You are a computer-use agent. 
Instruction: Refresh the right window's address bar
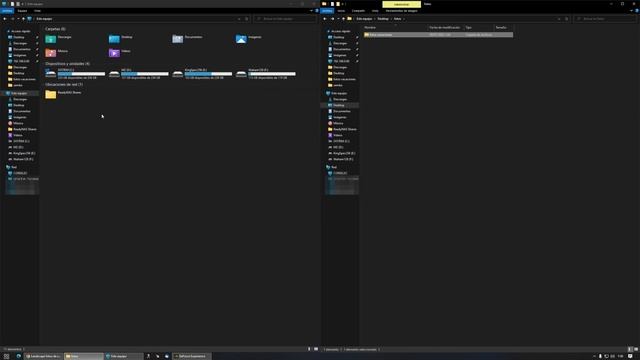coord(567,19)
